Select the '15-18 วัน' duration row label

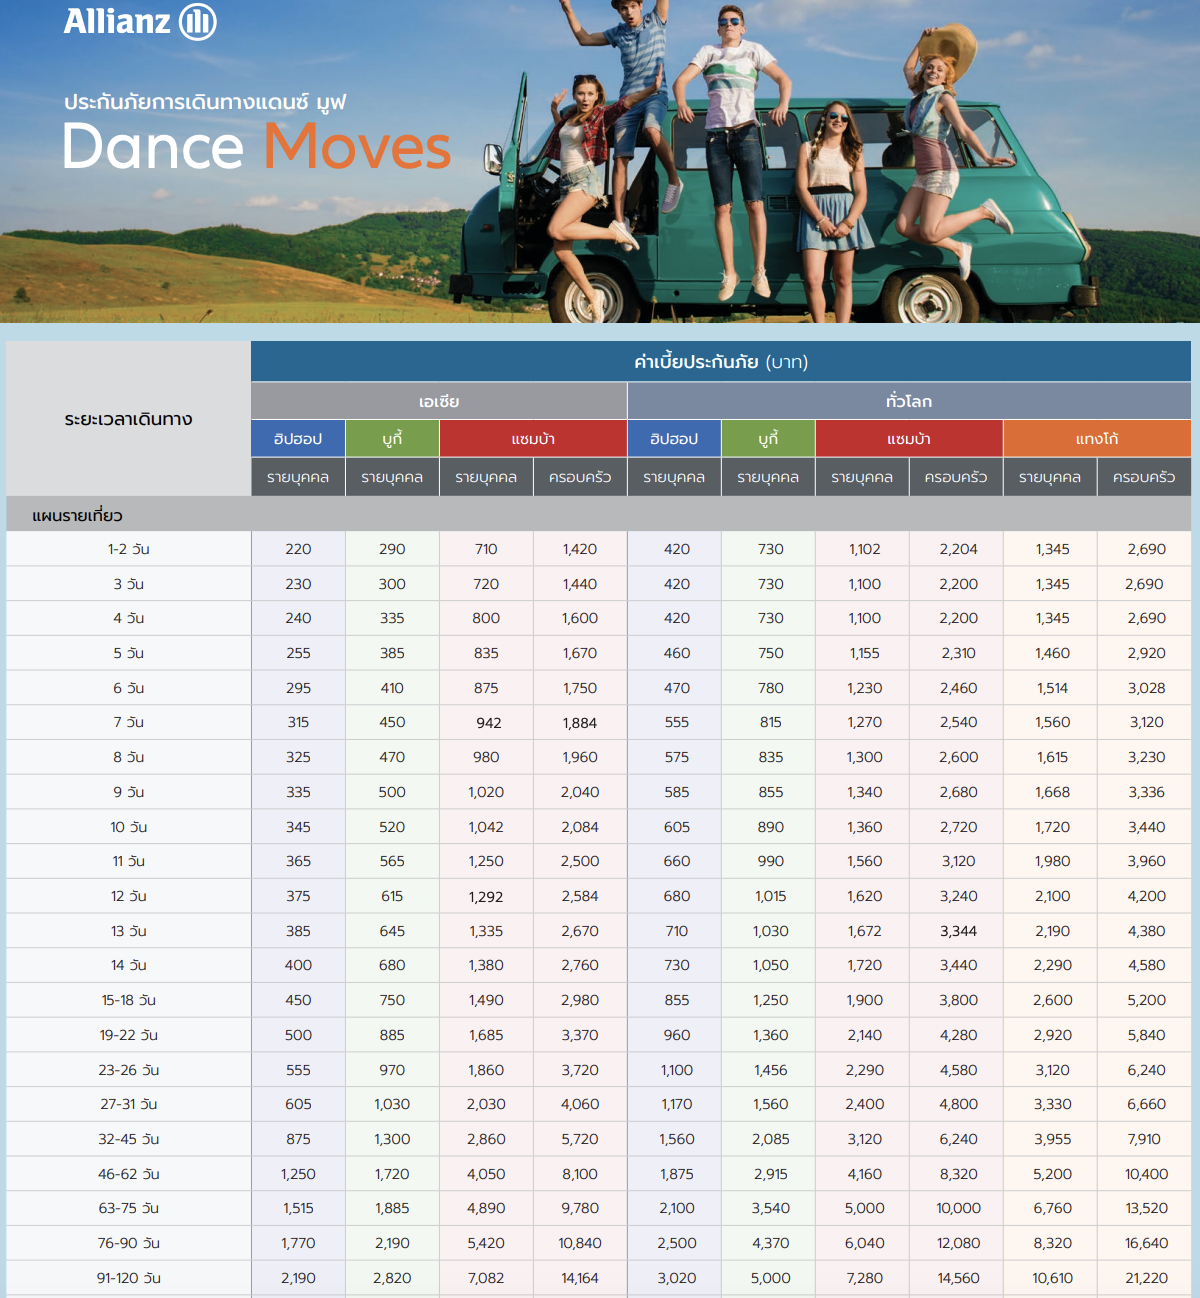(129, 1000)
